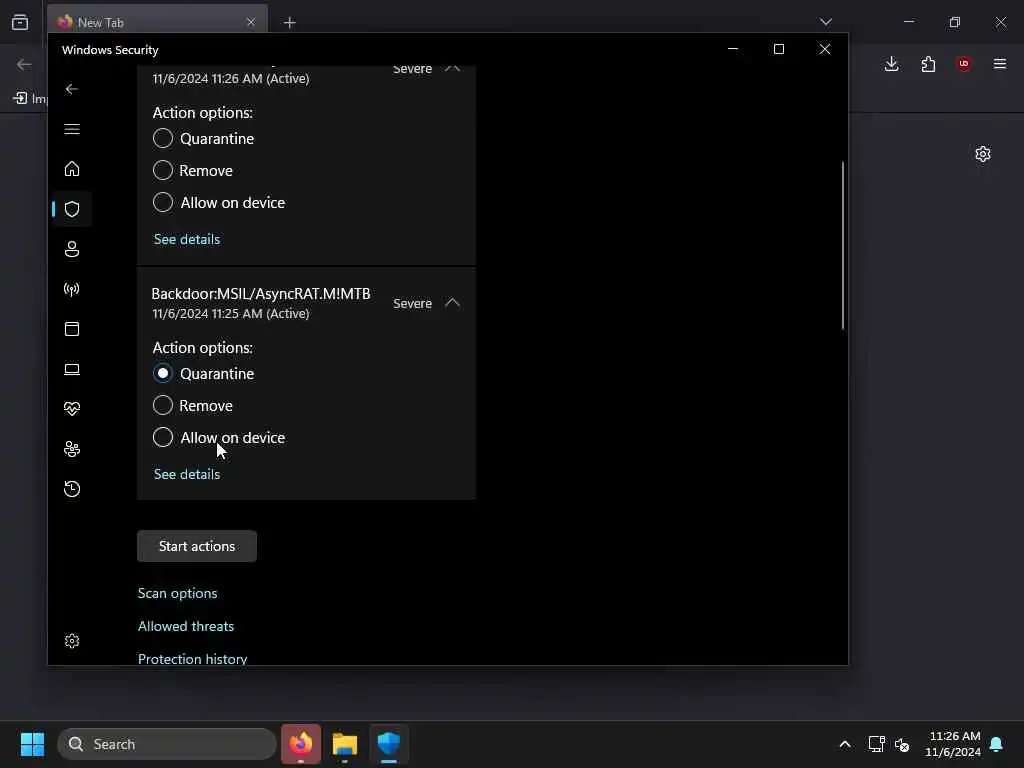Click the Windows Security scrollbar
Image resolution: width=1024 pixels, height=768 pixels.
[x=842, y=246]
